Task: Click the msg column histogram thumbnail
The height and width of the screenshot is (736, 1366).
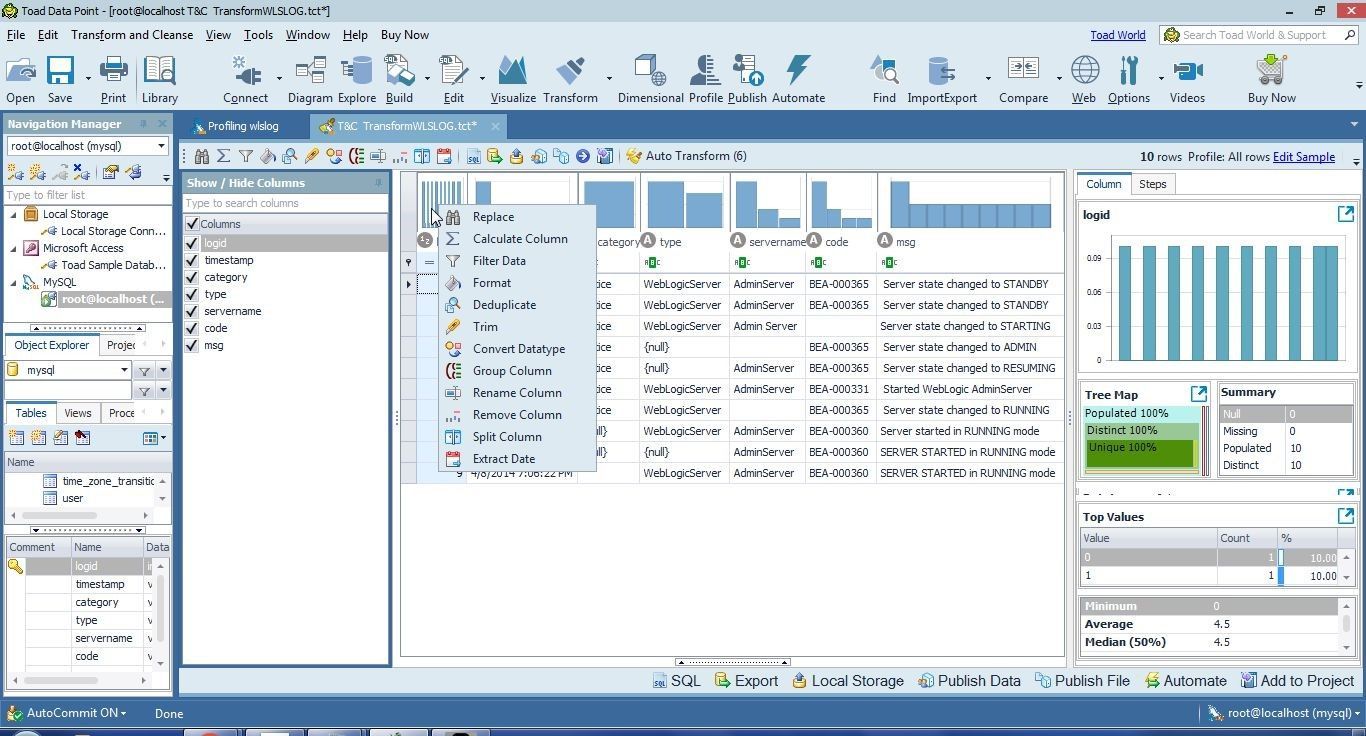Action: [x=970, y=203]
